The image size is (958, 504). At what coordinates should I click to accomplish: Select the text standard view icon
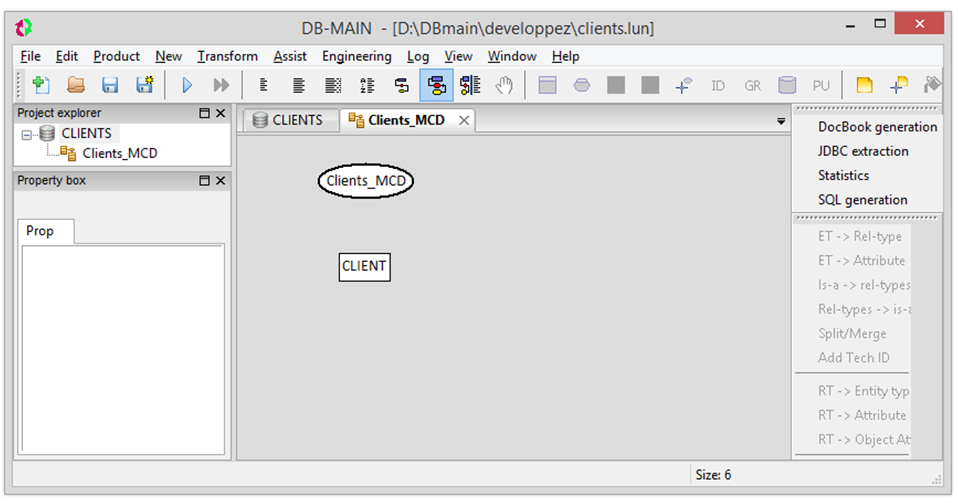click(299, 85)
